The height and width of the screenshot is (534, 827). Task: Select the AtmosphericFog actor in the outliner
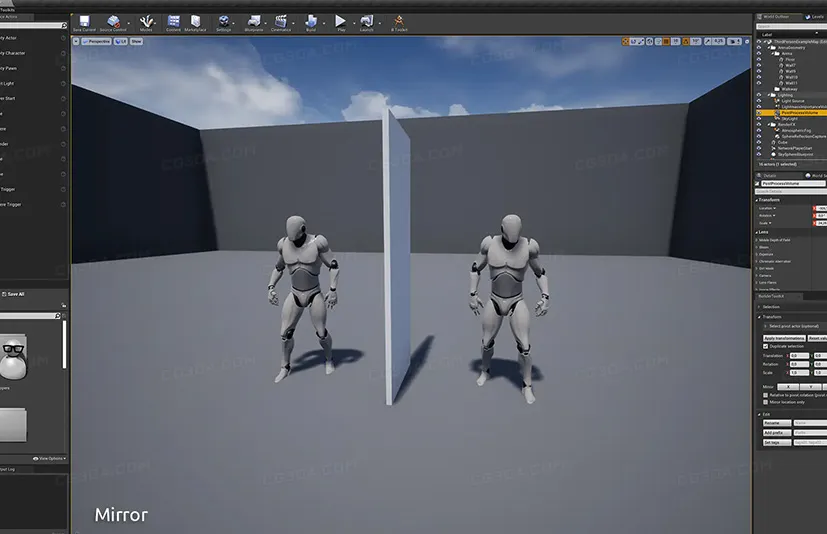(796, 130)
